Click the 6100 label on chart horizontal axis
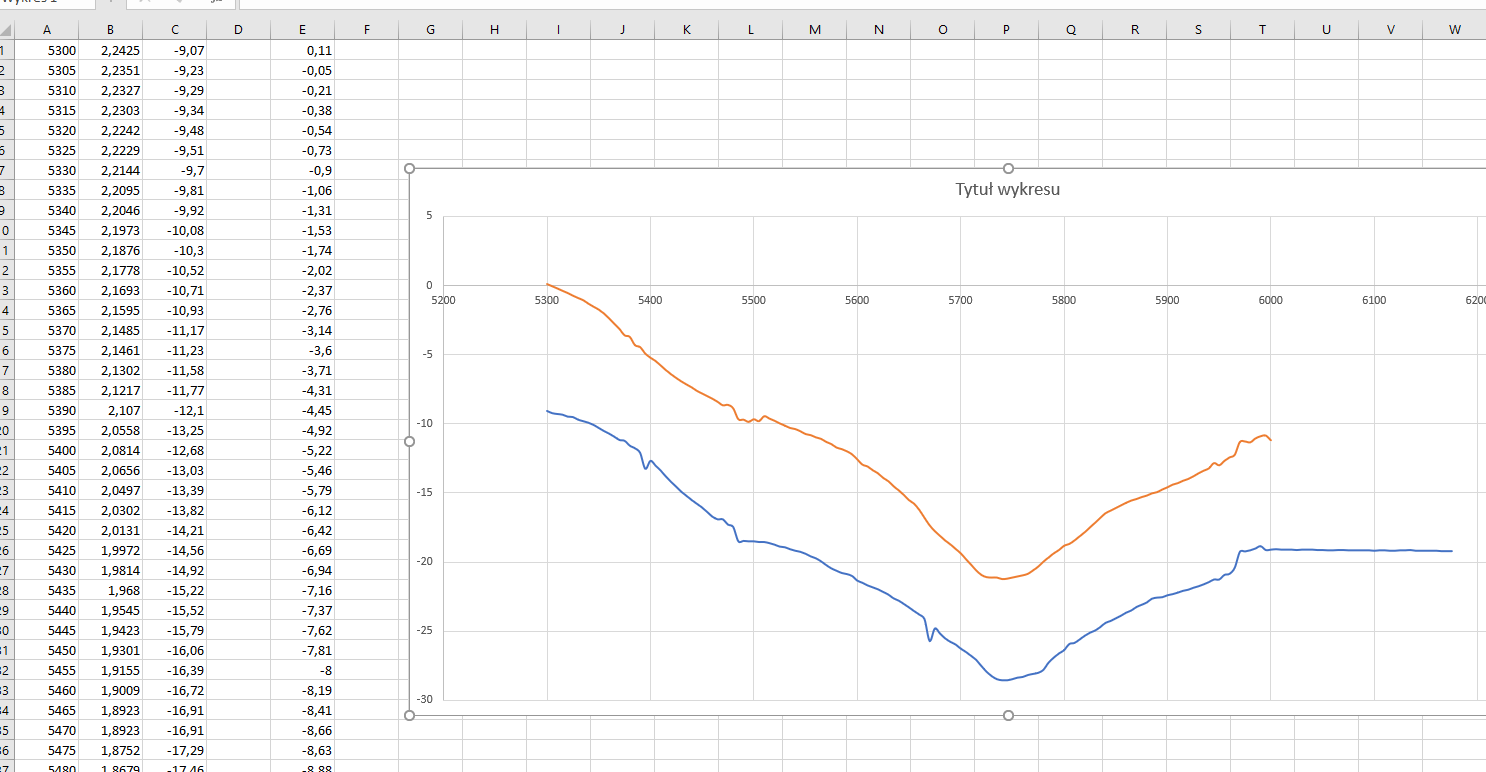Image resolution: width=1486 pixels, height=772 pixels. click(1374, 300)
